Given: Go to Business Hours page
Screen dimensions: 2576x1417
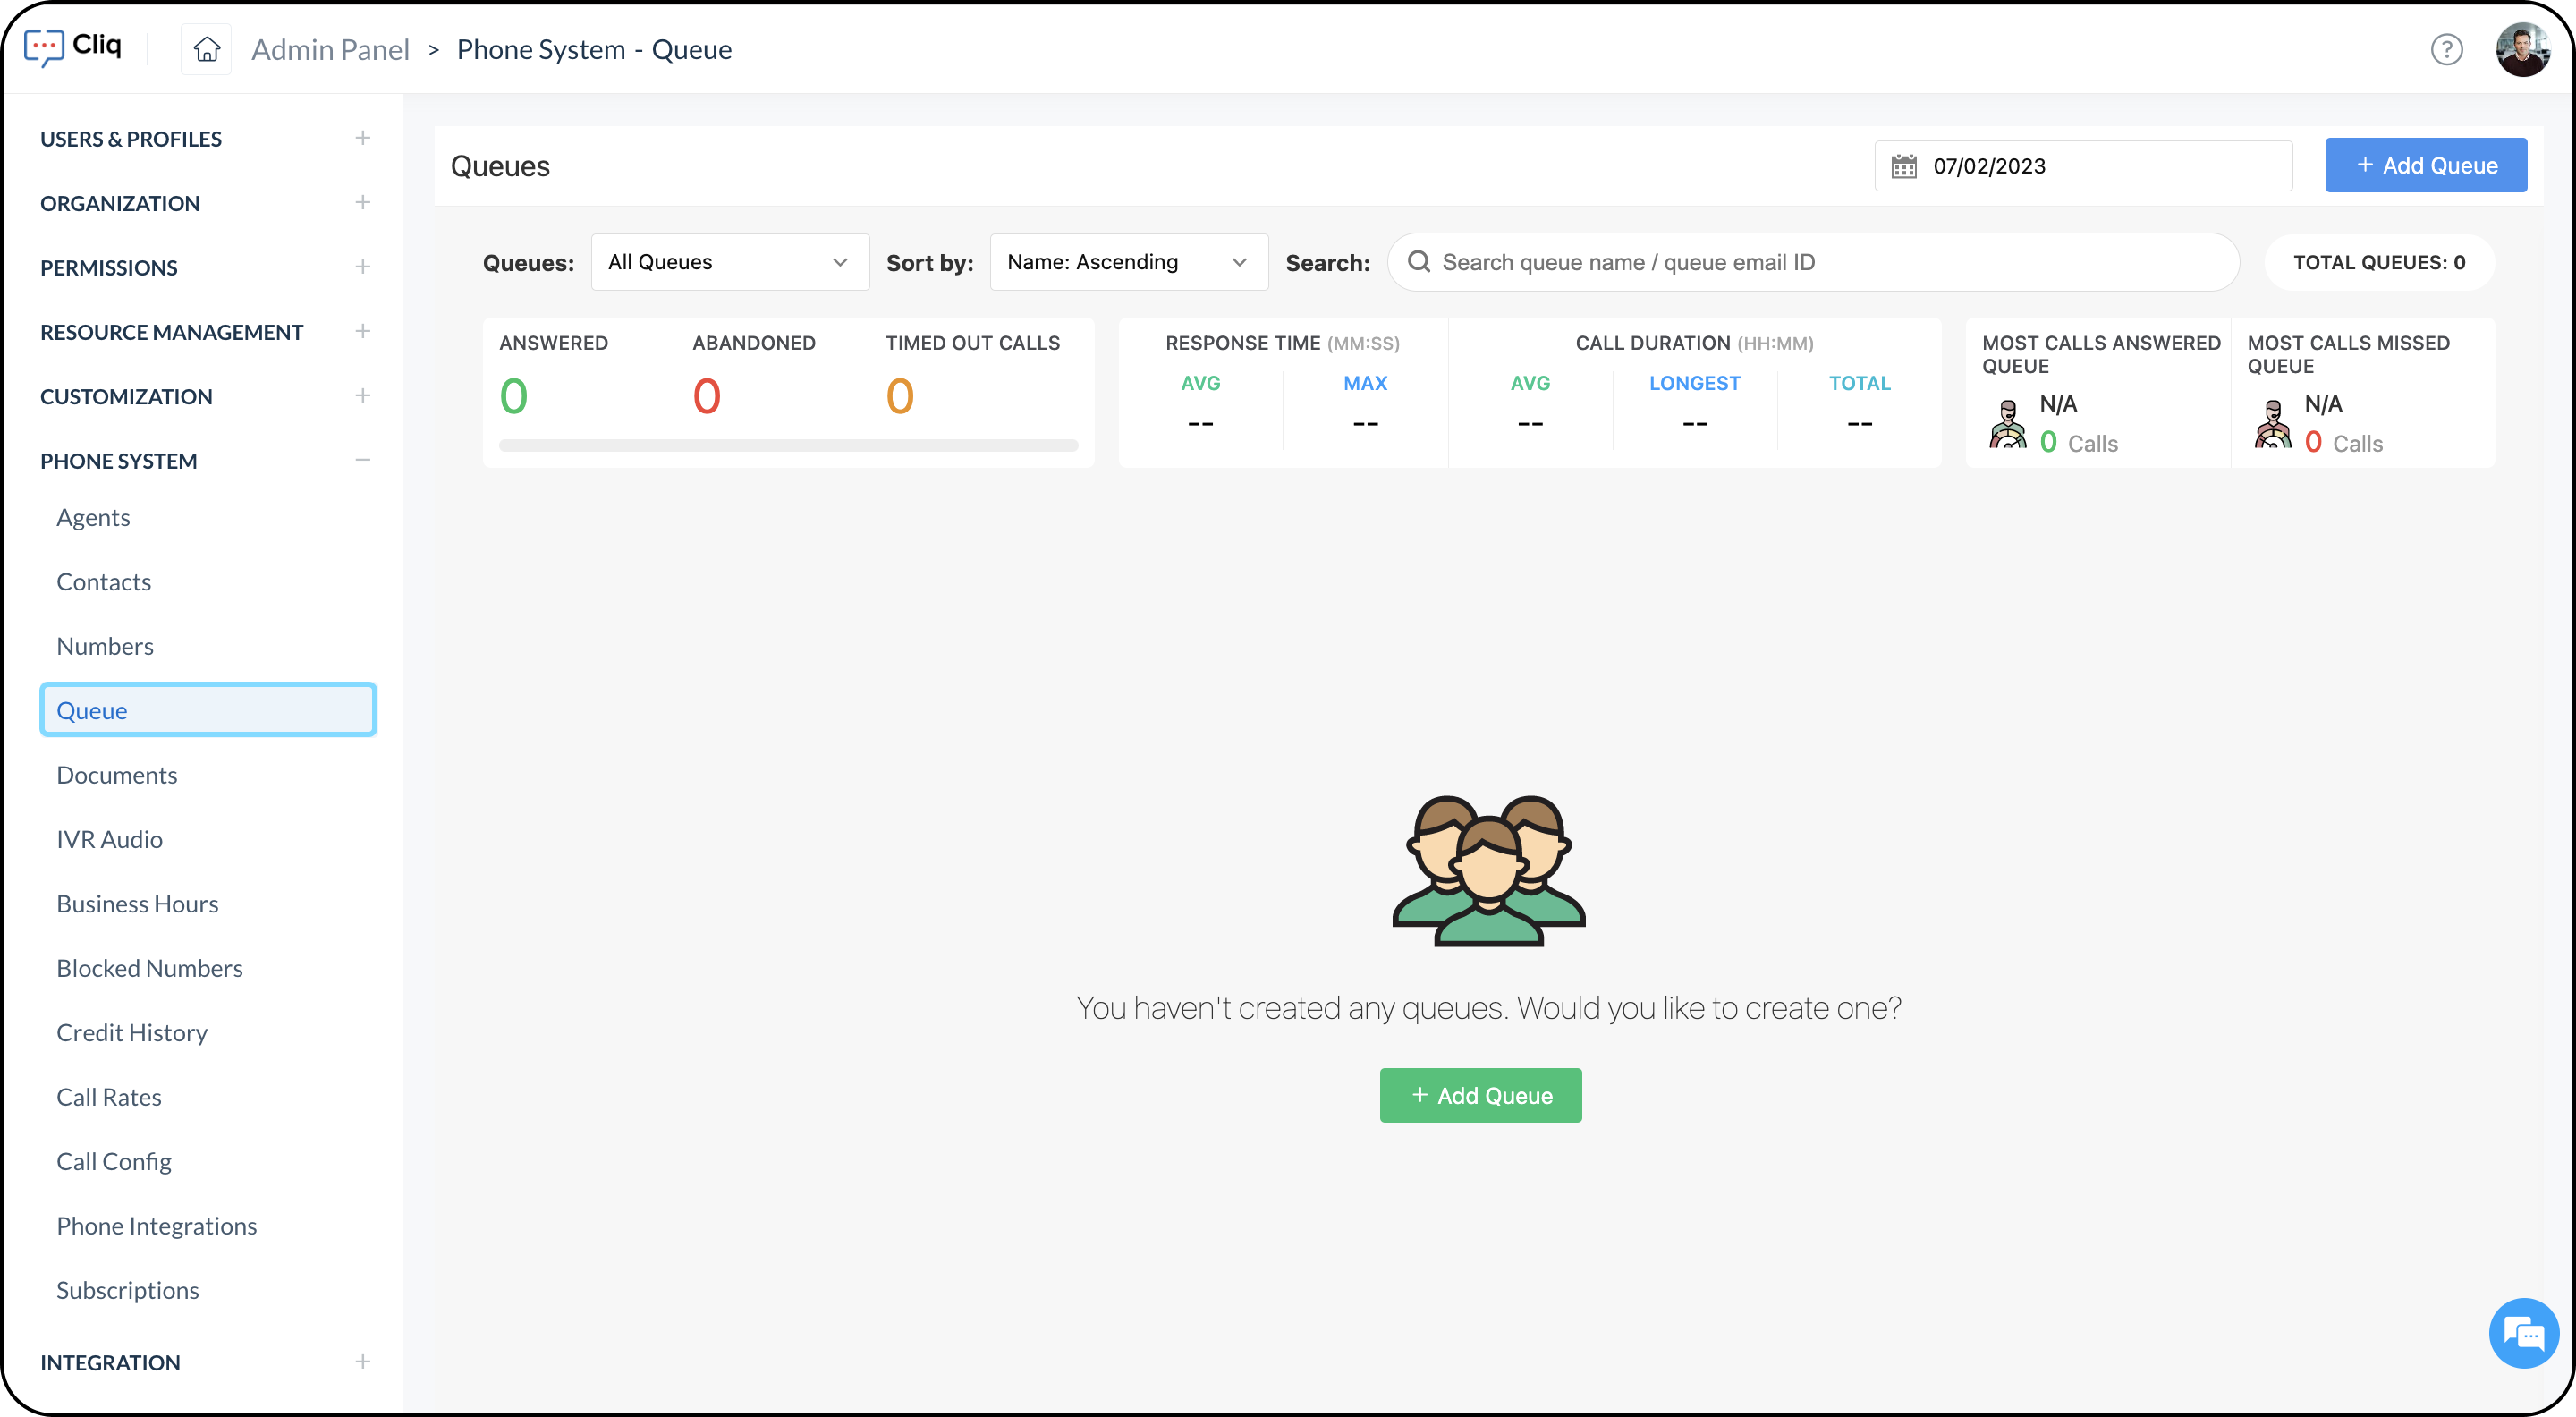Looking at the screenshot, I should pos(137,903).
